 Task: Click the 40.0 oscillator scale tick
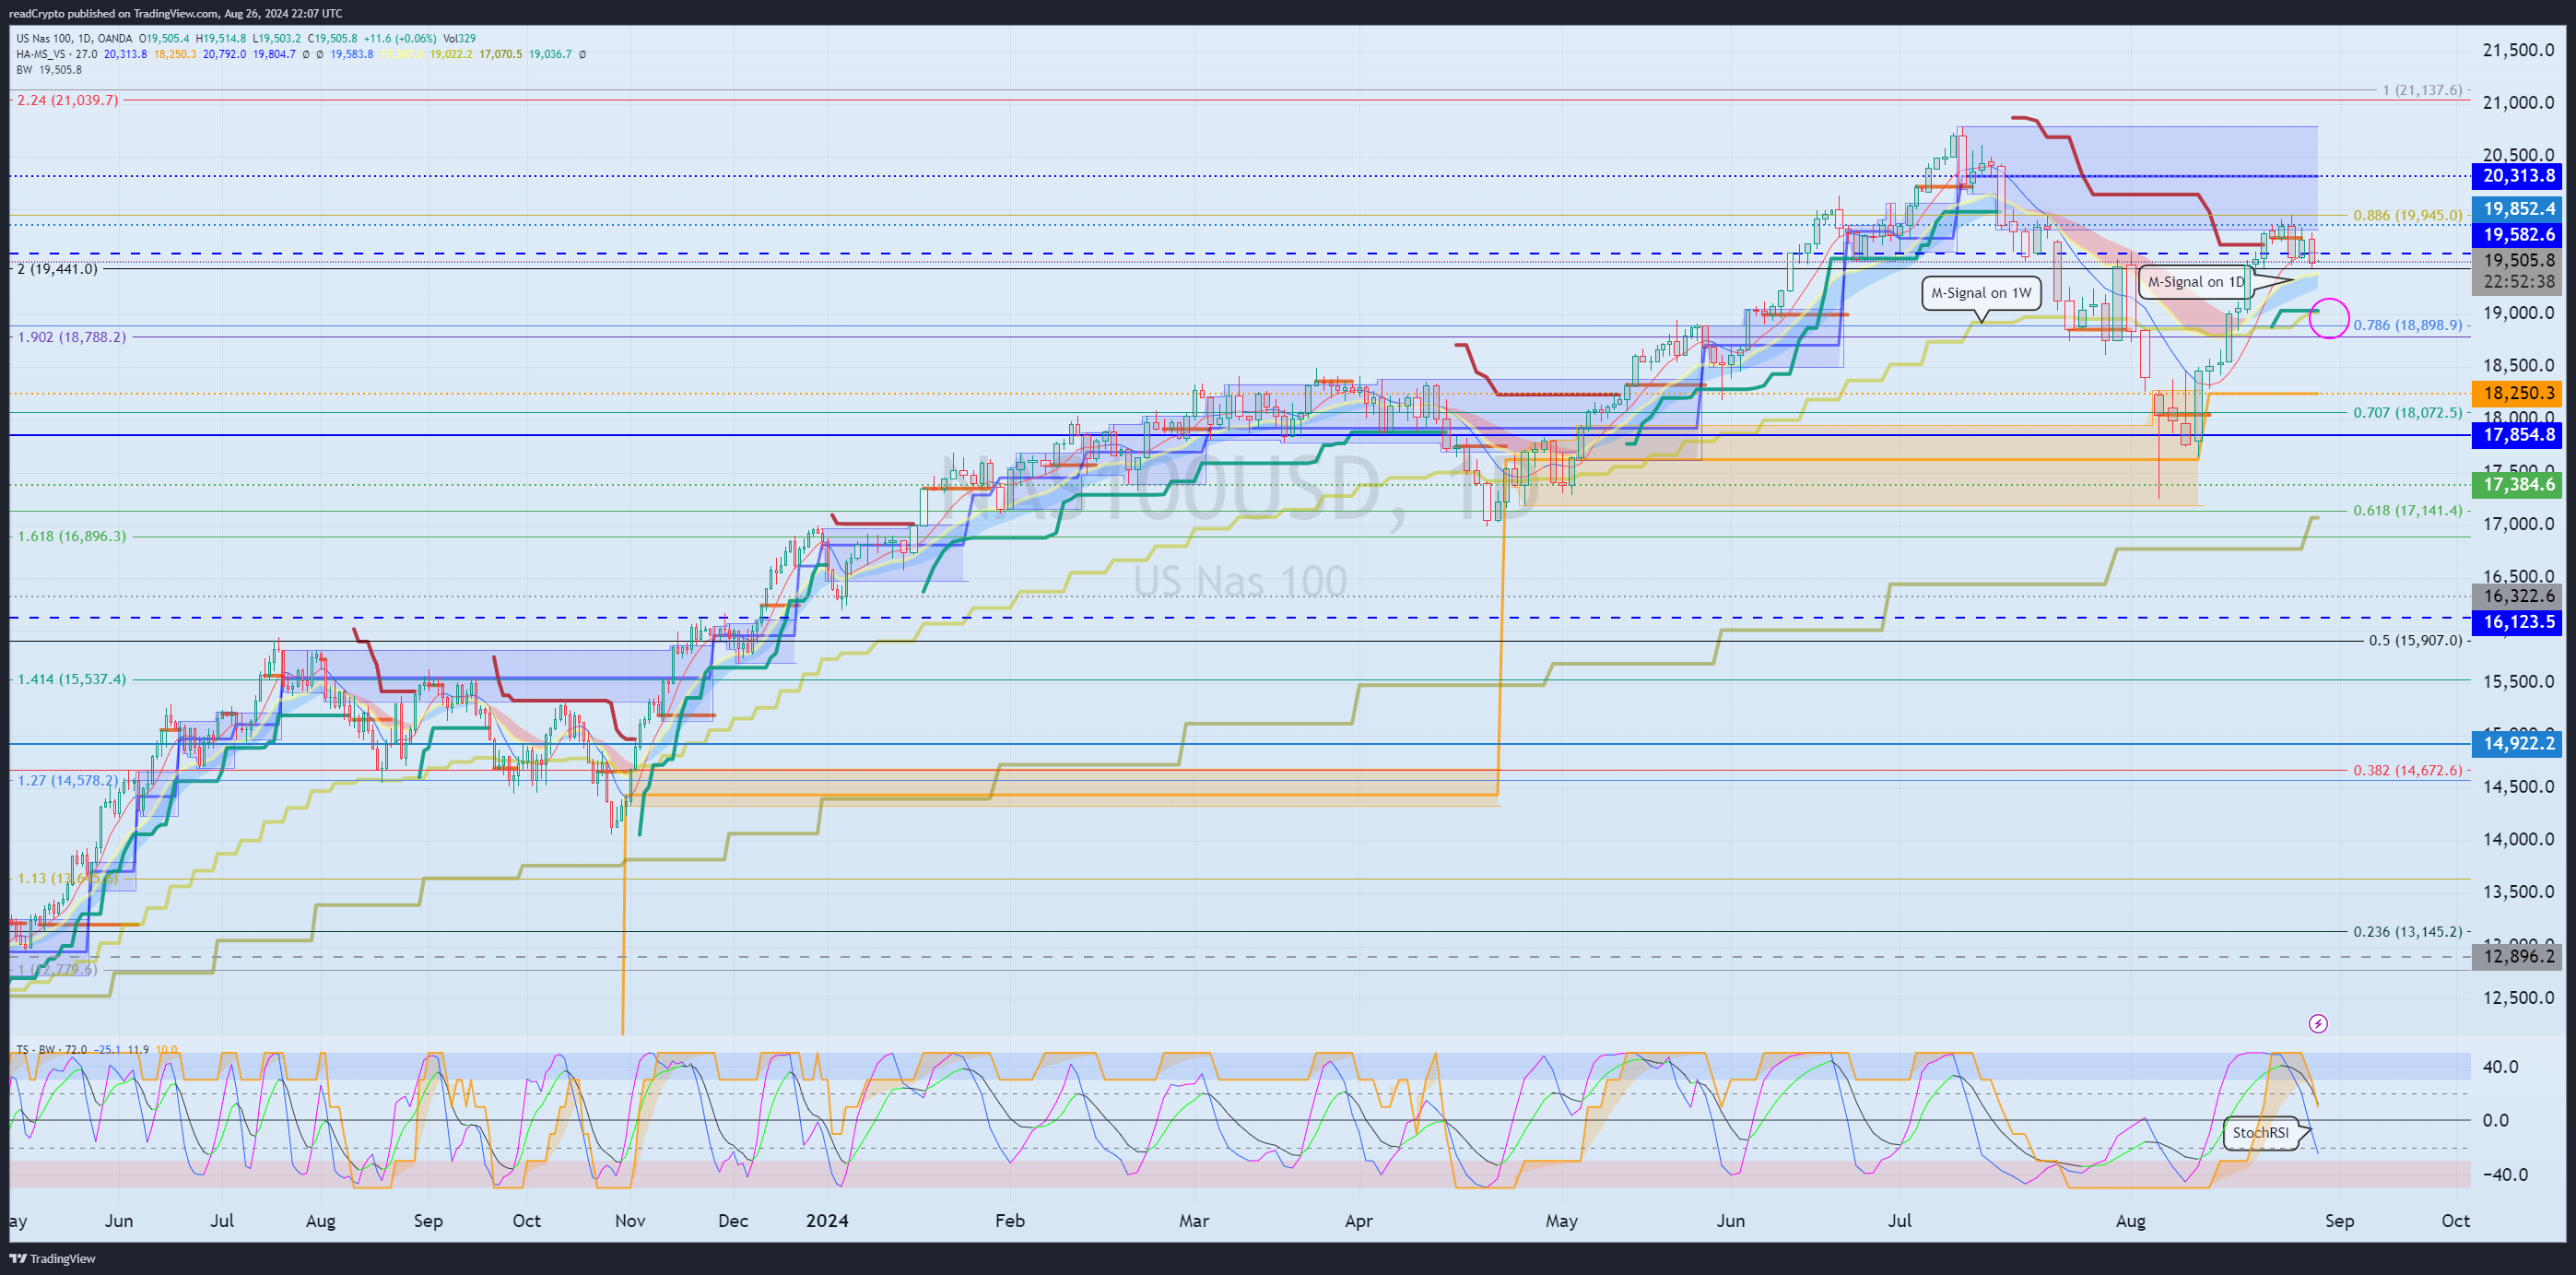[2500, 1067]
